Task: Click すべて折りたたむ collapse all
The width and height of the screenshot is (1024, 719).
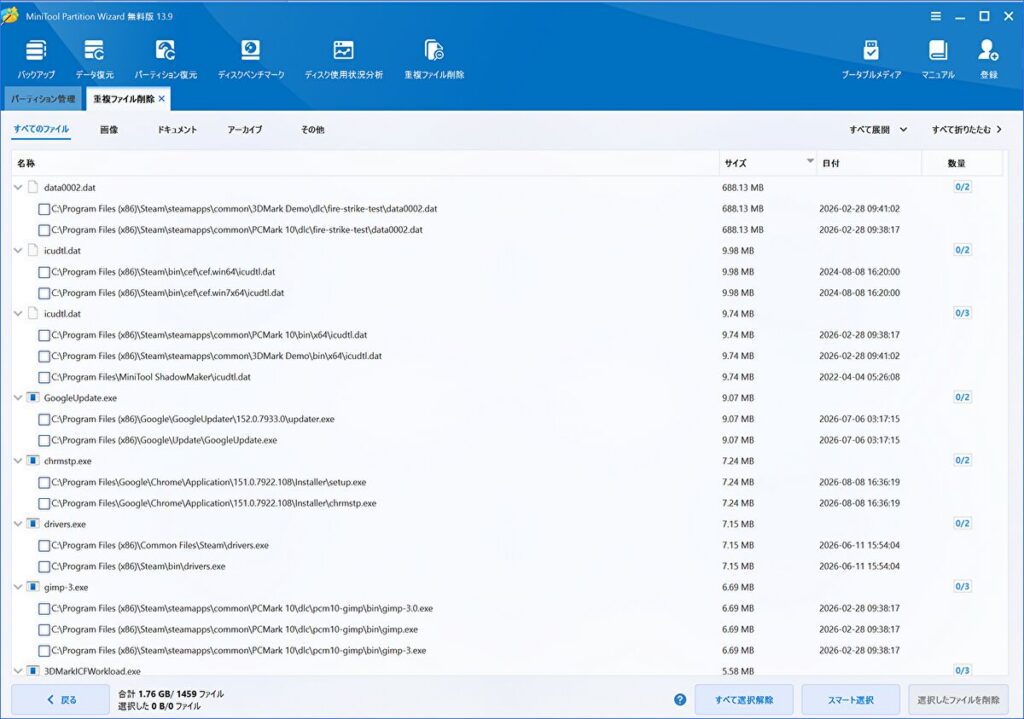Action: click(967, 129)
